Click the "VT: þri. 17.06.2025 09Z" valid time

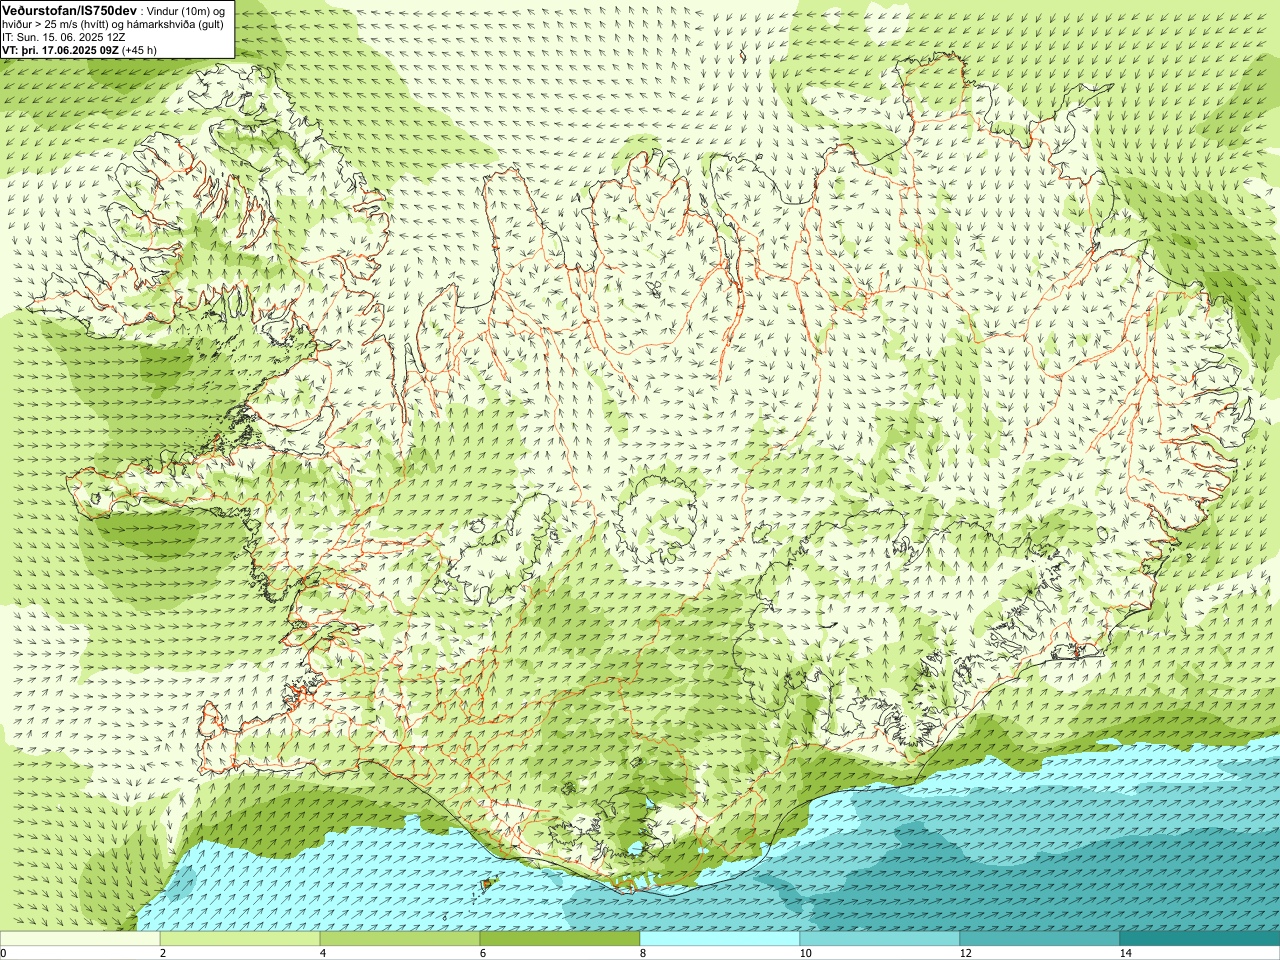point(60,49)
